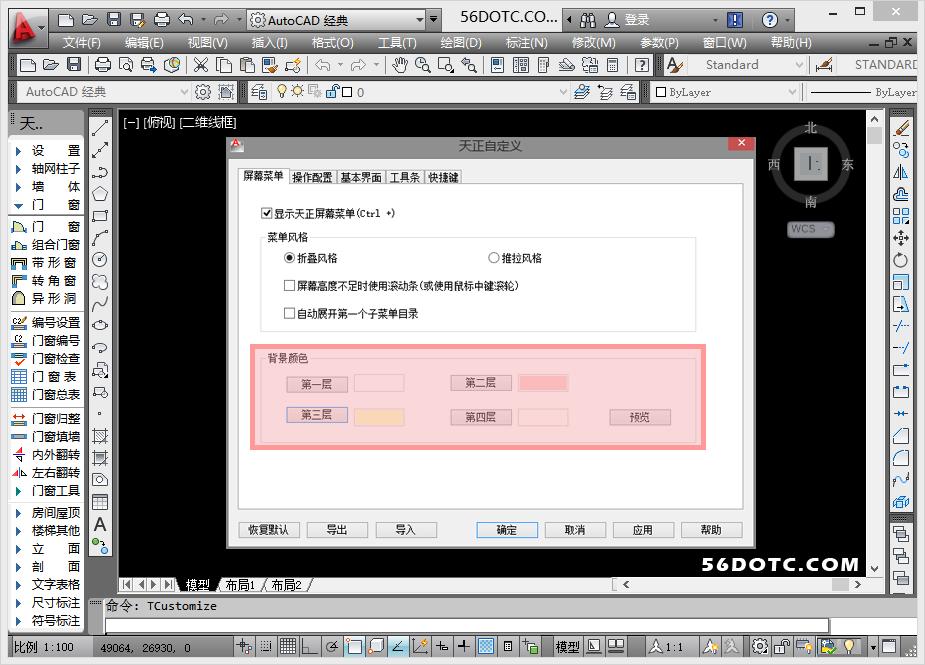Open the 组合门窗 tool in sidebar
Image resolution: width=925 pixels, height=665 pixels.
[x=45, y=245]
